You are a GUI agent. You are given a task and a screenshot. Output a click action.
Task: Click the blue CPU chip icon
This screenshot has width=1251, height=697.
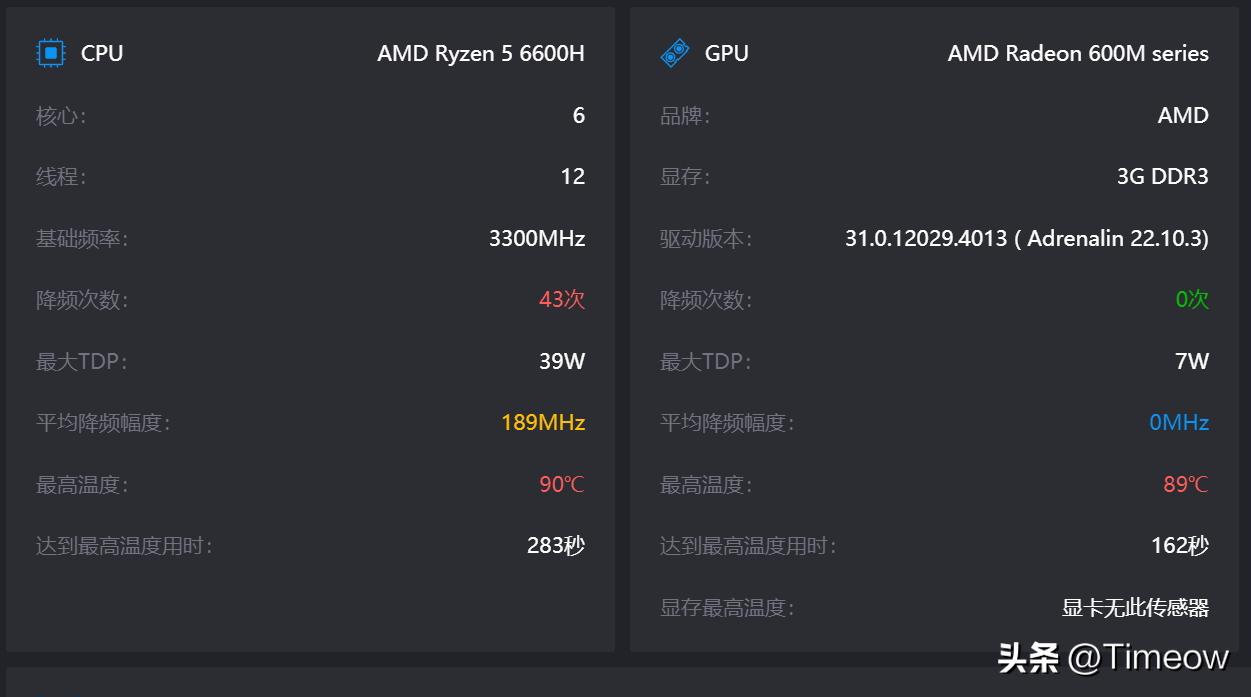(50, 53)
